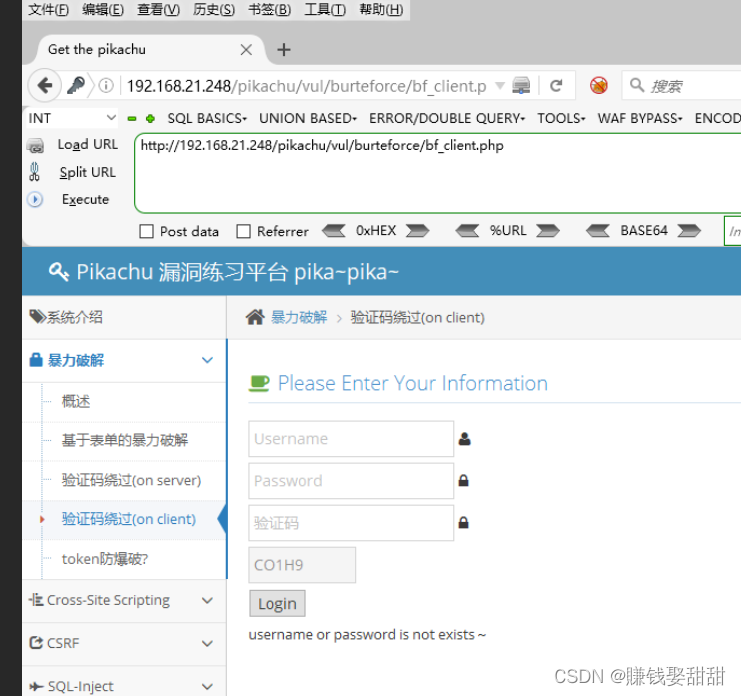The image size is (741, 696).
Task: Click the Load URL hard-drive icon
Action: click(35, 146)
